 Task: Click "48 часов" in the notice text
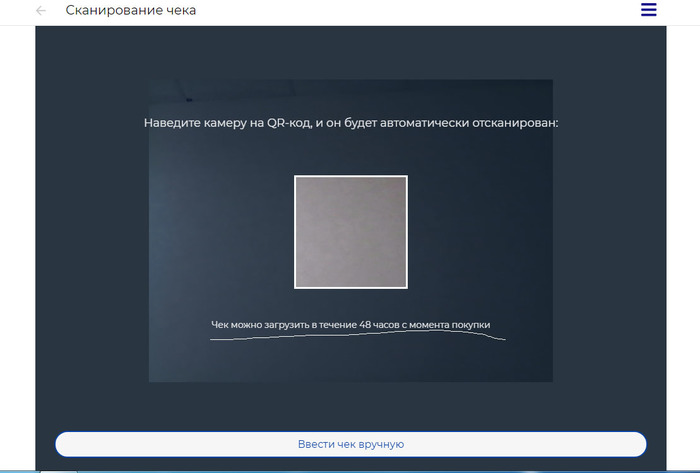[x=382, y=325]
